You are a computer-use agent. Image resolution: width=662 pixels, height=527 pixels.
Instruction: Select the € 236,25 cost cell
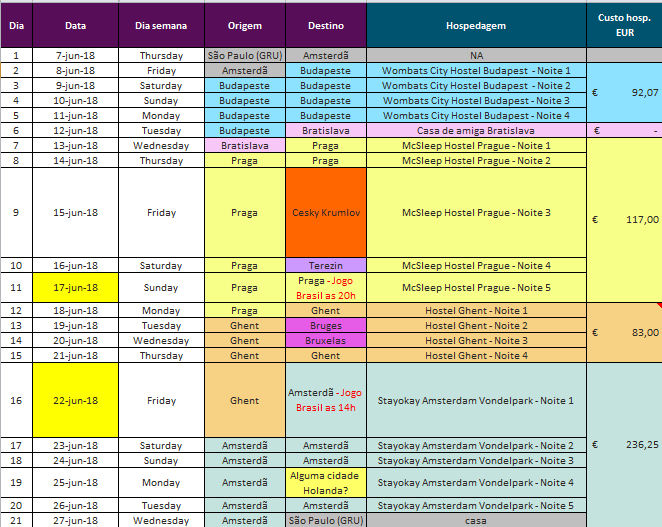[624, 445]
